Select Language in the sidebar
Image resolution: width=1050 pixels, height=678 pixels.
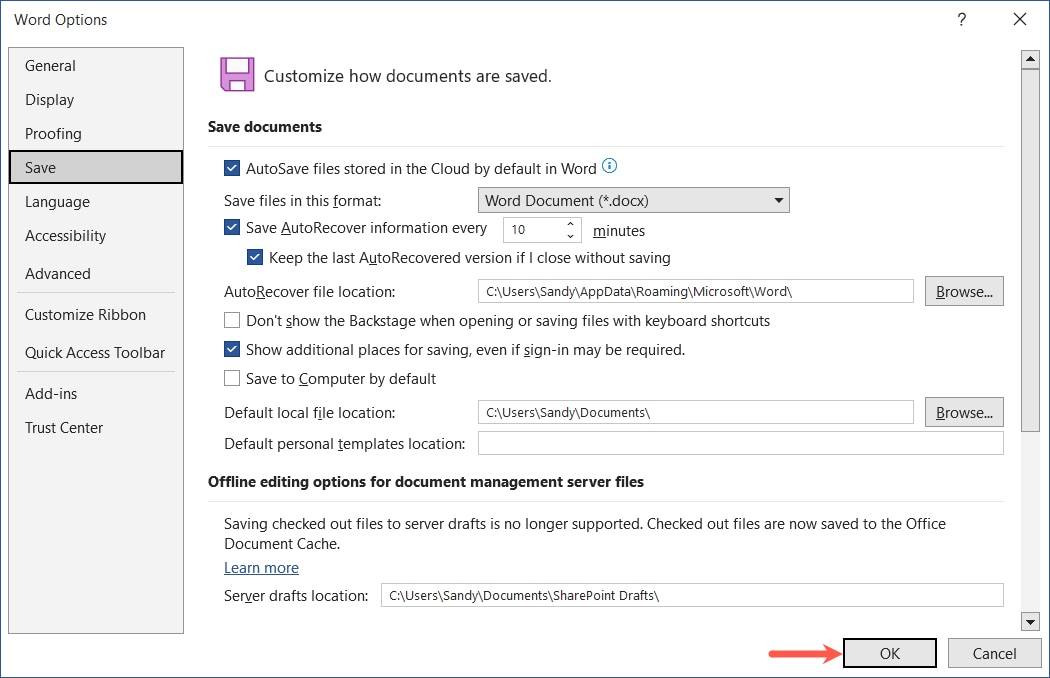[x=57, y=201]
